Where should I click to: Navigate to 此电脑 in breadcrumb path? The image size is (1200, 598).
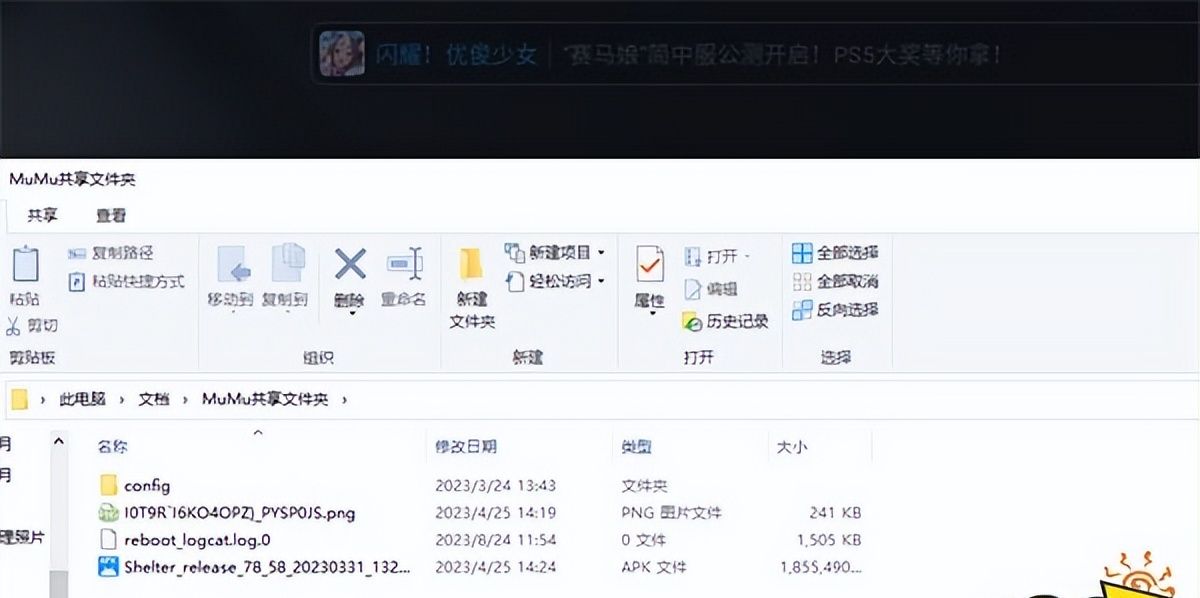pyautogui.click(x=82, y=399)
